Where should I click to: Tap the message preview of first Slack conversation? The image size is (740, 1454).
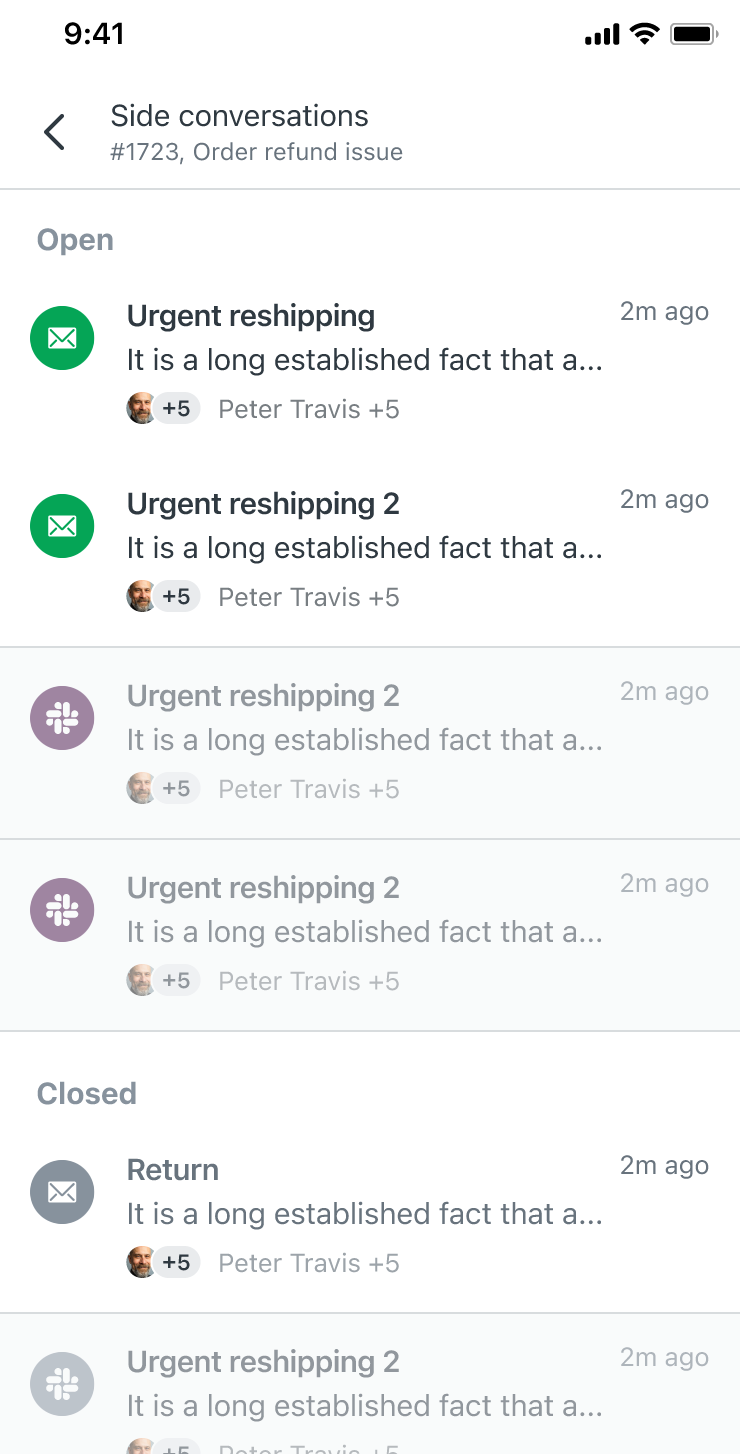(x=365, y=740)
